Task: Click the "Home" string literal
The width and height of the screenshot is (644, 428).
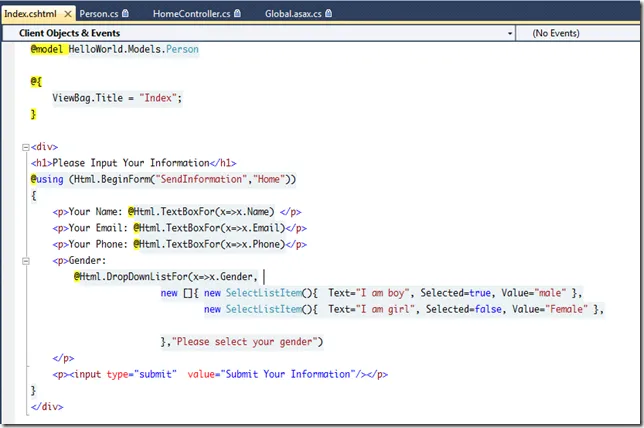Action: tap(269, 179)
